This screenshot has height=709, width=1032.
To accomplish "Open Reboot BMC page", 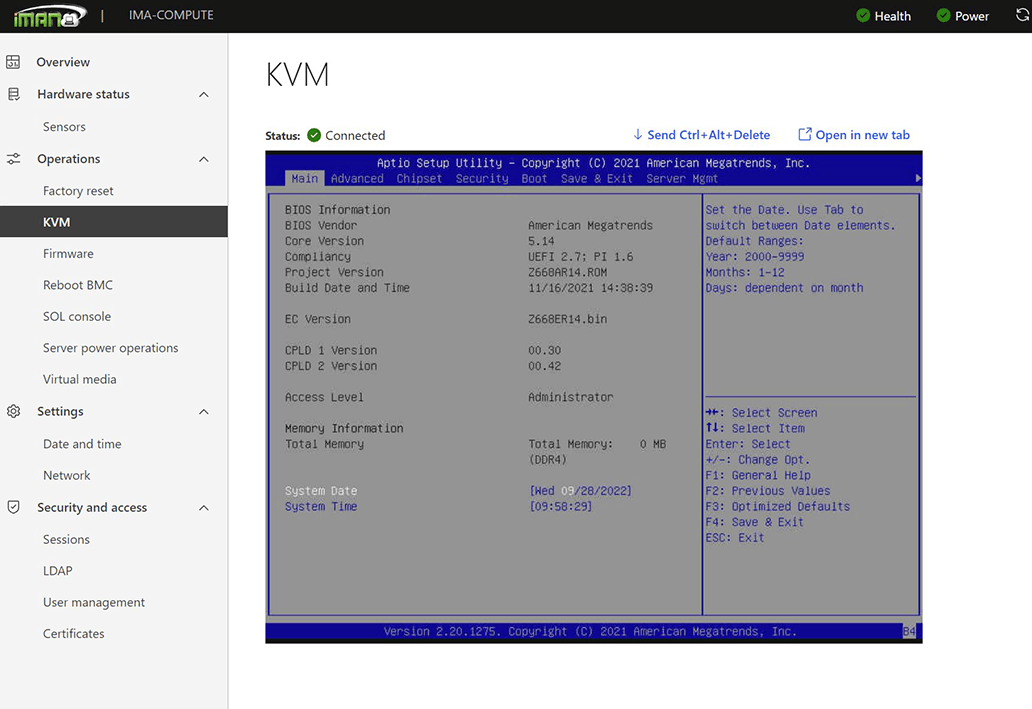I will [x=78, y=285].
